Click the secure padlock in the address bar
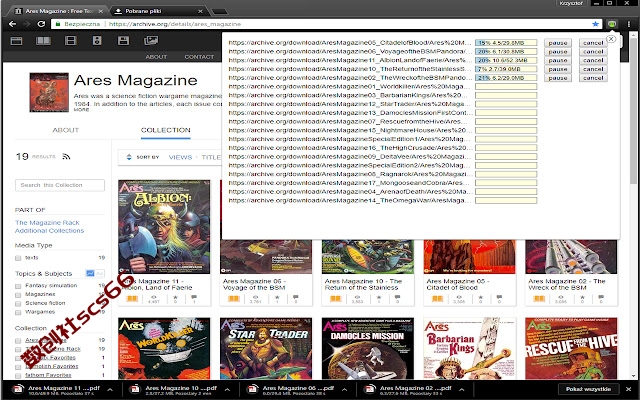 click(58, 24)
